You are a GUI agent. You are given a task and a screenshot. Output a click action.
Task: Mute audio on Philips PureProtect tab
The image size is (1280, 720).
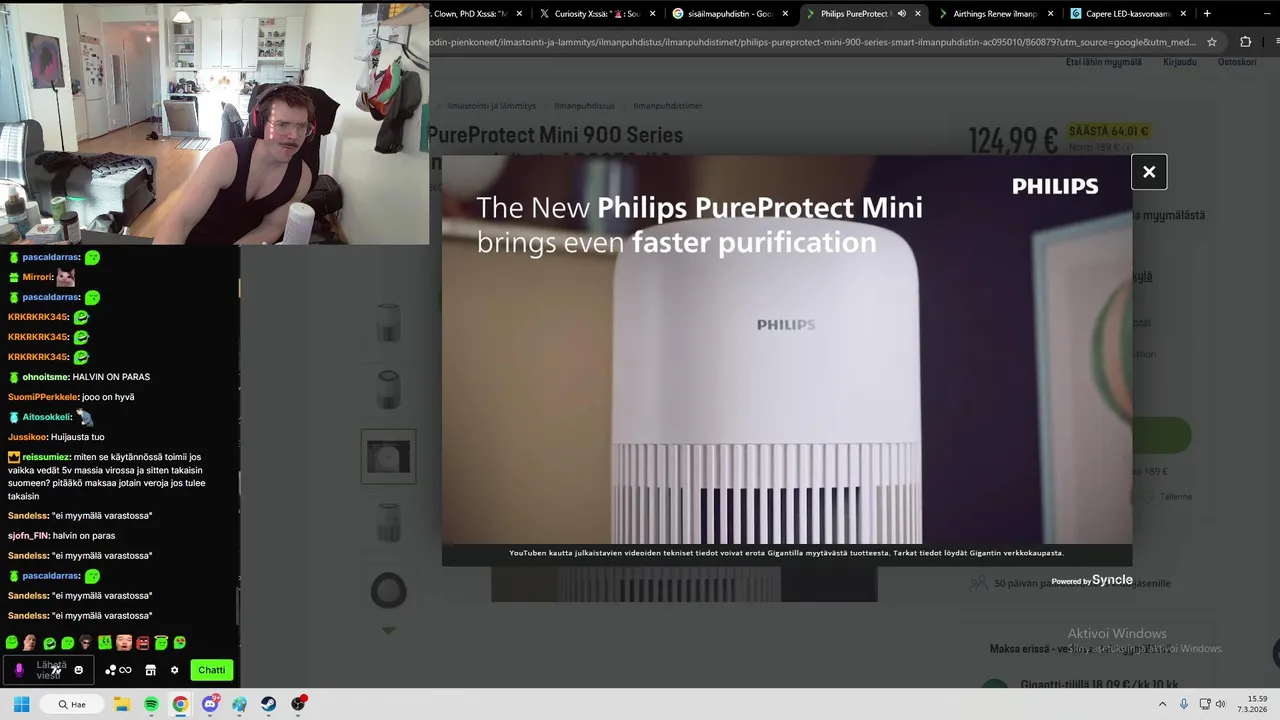[902, 14]
